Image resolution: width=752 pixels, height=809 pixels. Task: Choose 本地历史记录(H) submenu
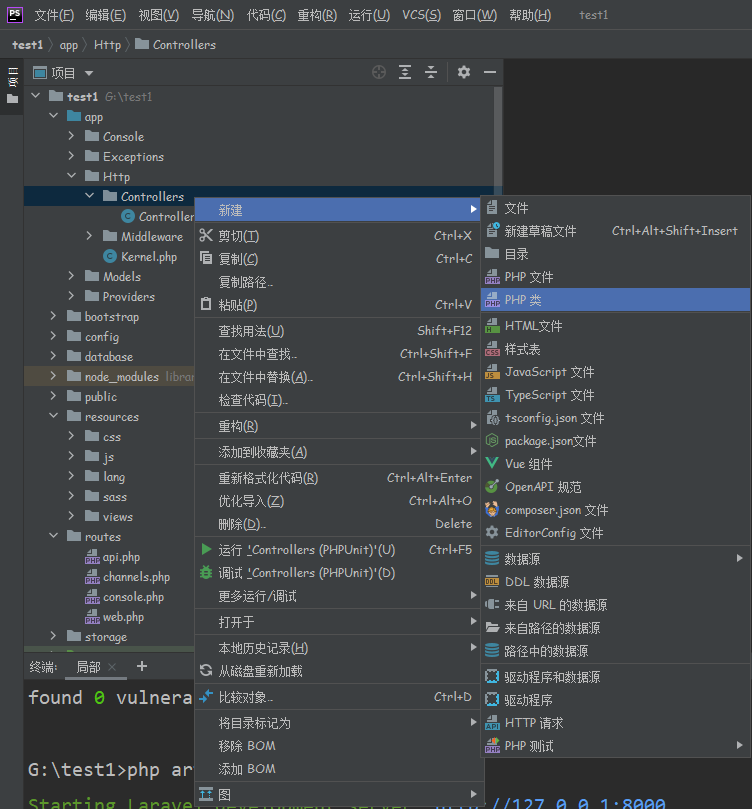[338, 648]
